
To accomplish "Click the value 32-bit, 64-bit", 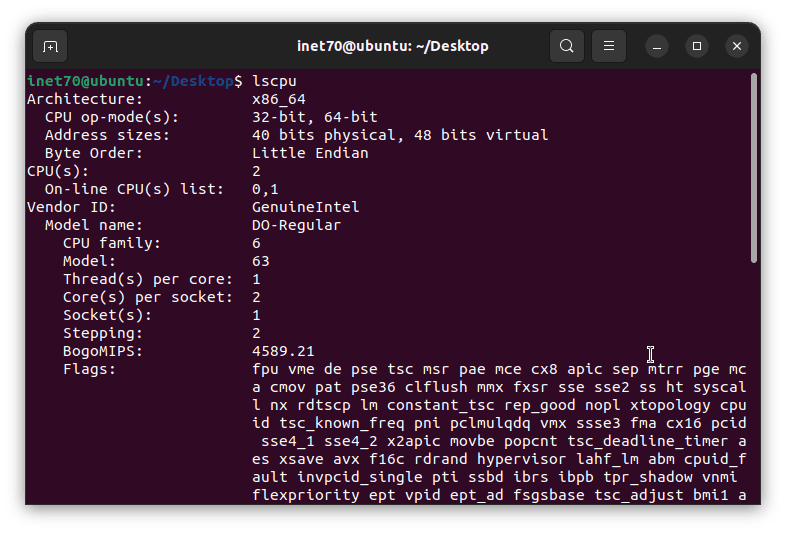I will [x=315, y=117].
